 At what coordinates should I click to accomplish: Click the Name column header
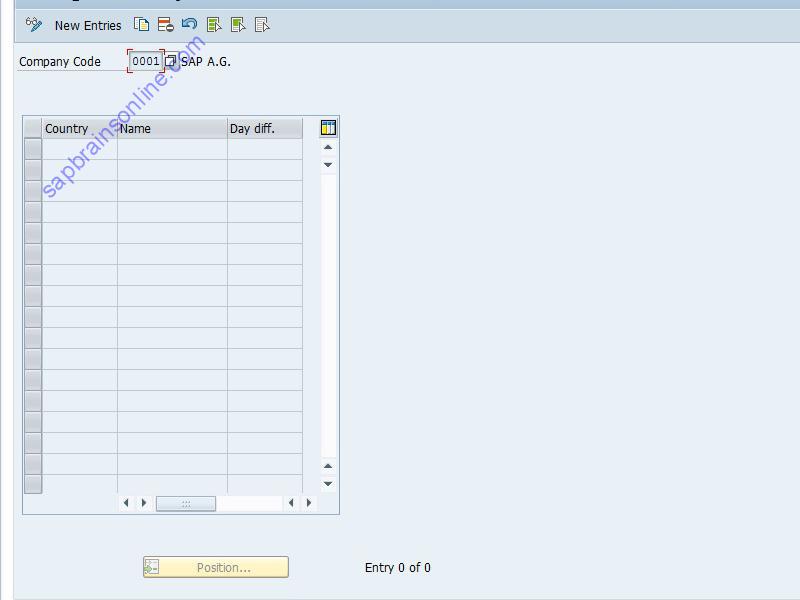pyautogui.click(x=172, y=128)
